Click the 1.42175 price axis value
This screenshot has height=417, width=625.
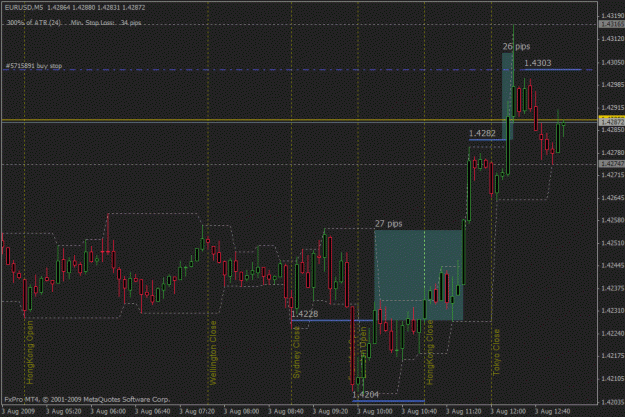tap(612, 356)
